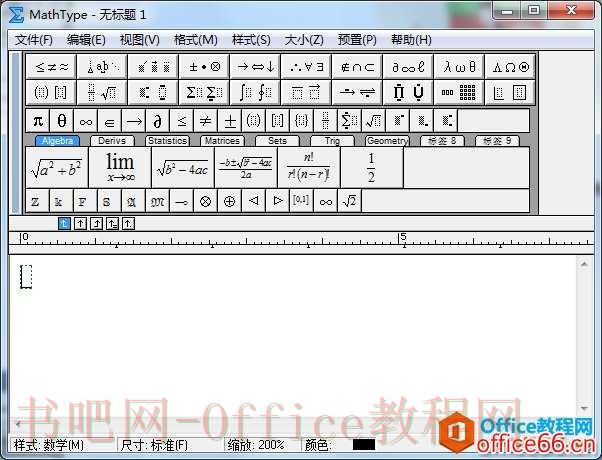Screen dimensions: 602x460
Task: Open the 视图(V) menu
Action: 139,40
